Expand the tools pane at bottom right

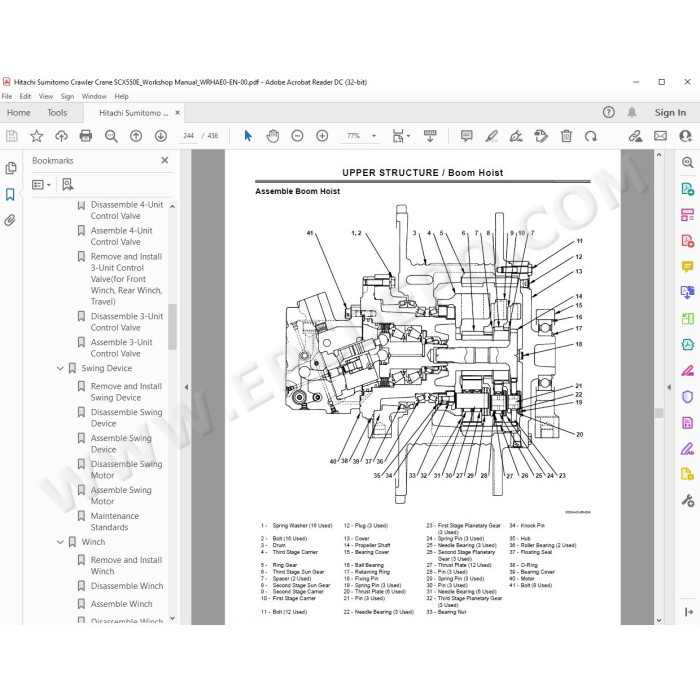coord(688,612)
